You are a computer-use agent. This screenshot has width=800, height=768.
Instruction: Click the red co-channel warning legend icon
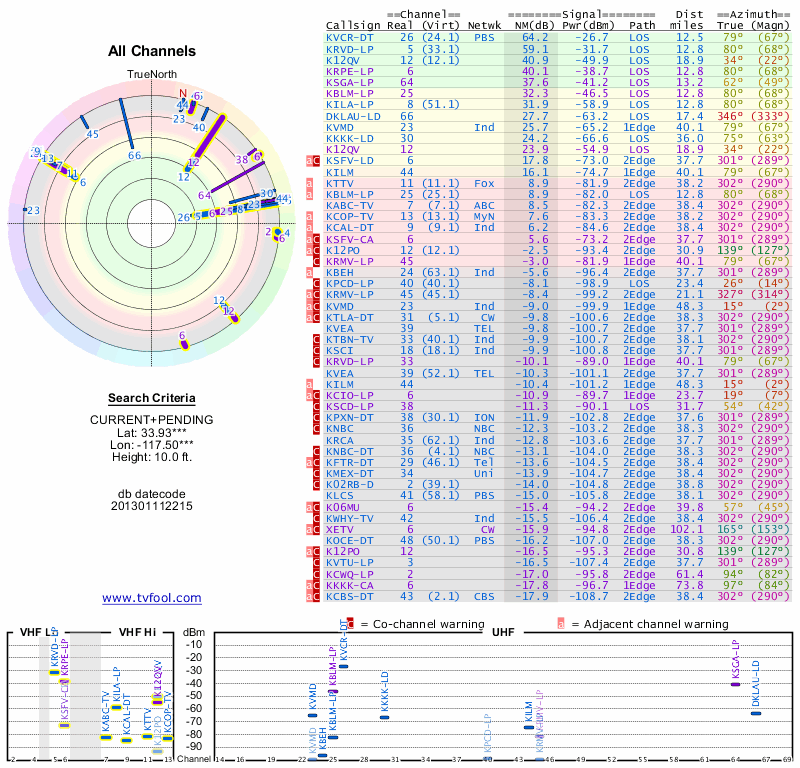pyautogui.click(x=350, y=624)
